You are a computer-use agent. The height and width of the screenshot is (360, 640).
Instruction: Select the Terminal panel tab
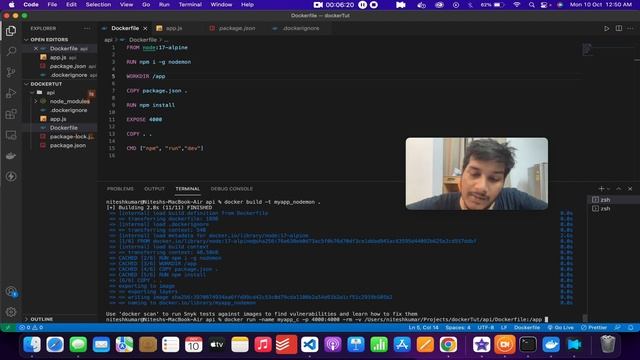point(187,189)
